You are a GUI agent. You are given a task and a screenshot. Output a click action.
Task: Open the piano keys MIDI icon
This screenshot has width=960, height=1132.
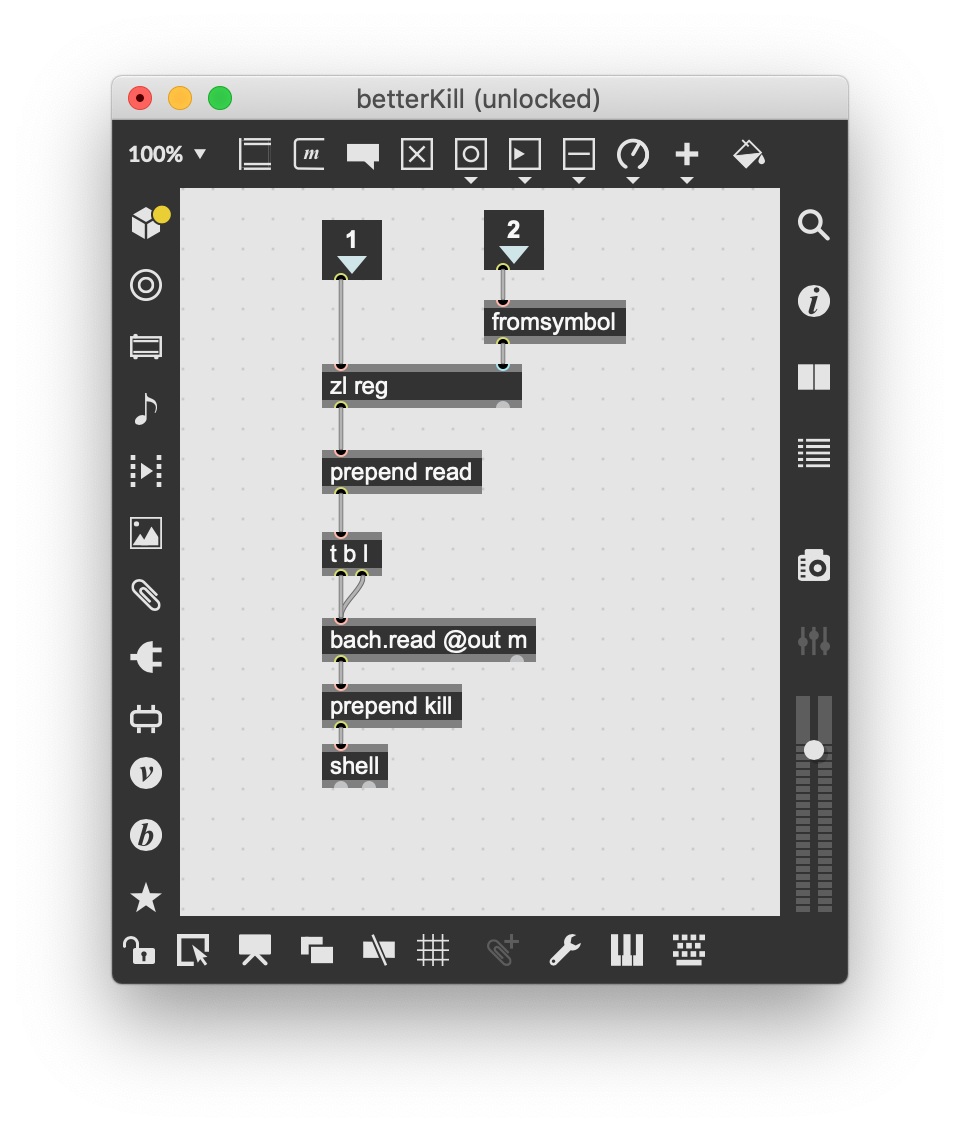pos(627,950)
